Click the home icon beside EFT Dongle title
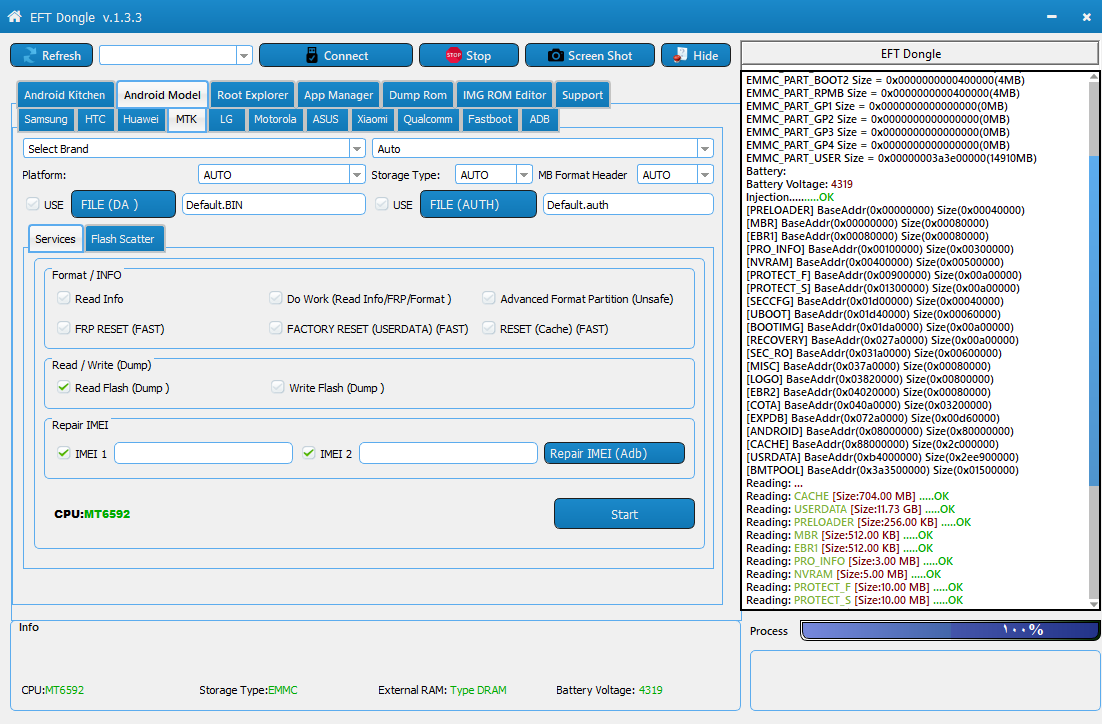Viewport: 1102px width, 724px height. point(14,16)
